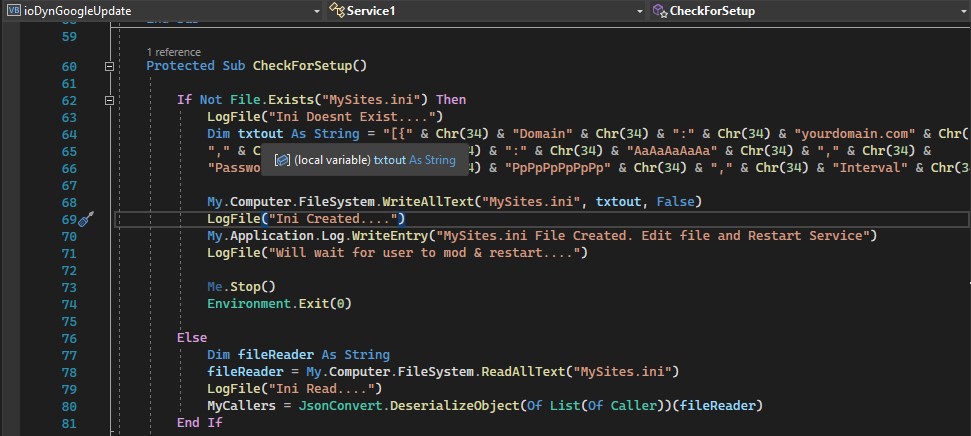Click the variable icon in txtout tooltip
971x436 pixels.
click(x=282, y=160)
